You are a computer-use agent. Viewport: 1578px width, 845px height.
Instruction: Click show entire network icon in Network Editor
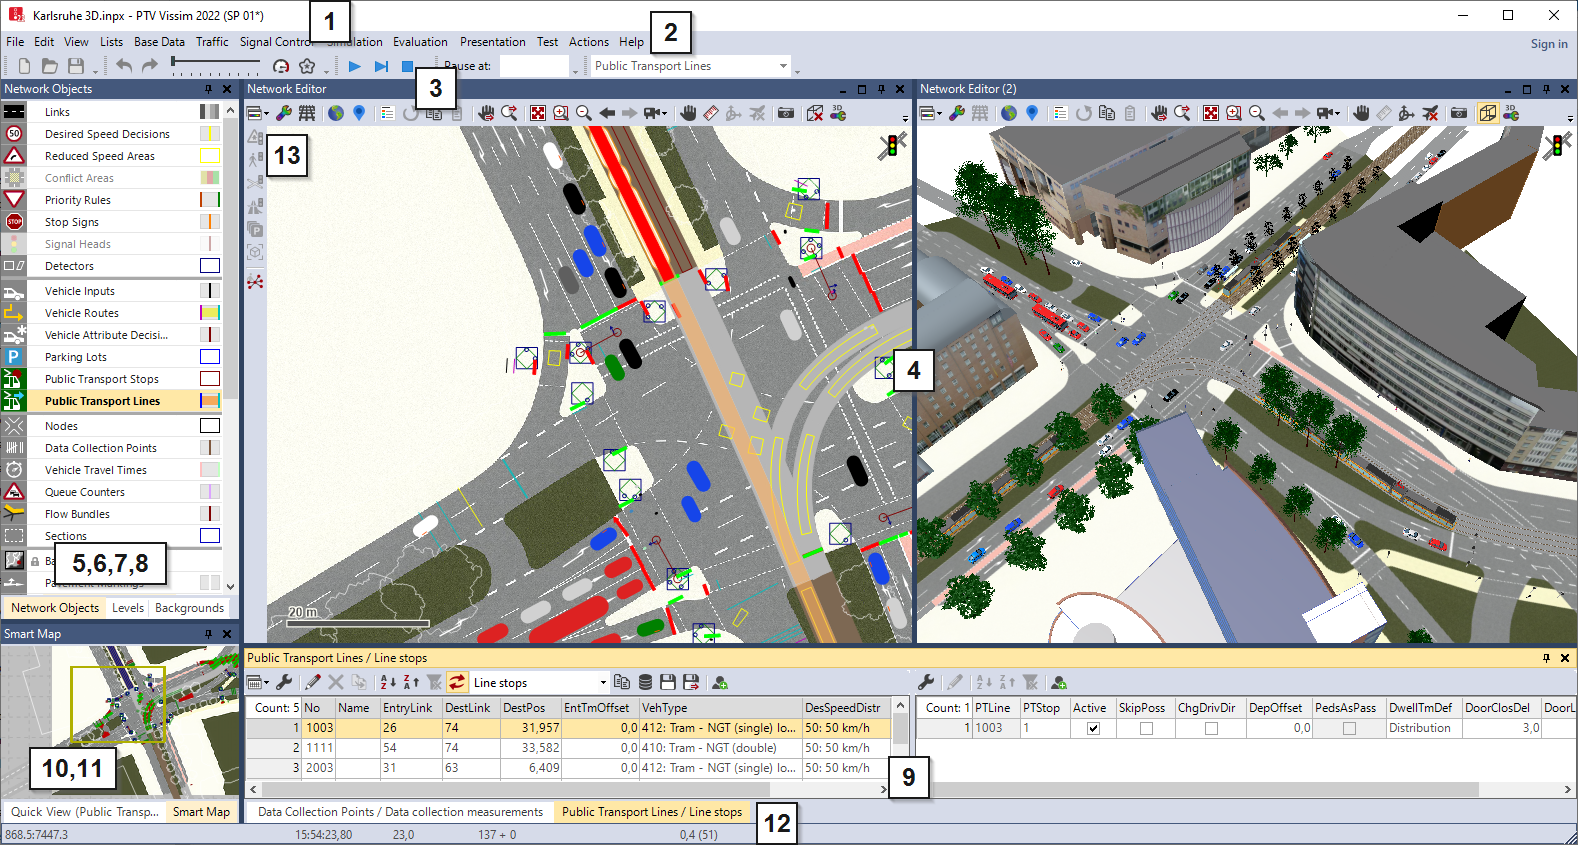pos(538,113)
